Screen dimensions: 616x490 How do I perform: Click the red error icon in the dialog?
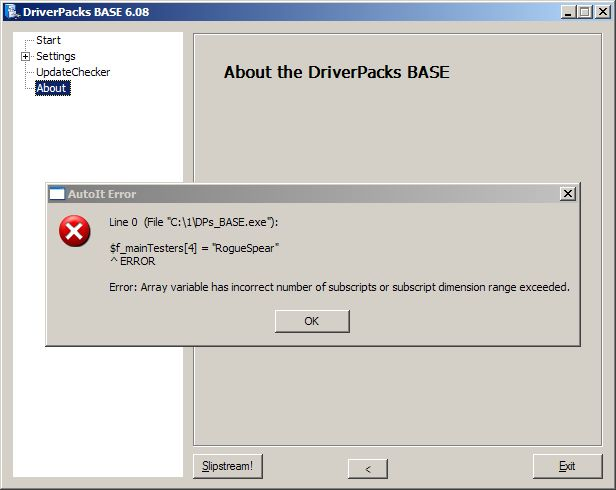pyautogui.click(x=73, y=233)
